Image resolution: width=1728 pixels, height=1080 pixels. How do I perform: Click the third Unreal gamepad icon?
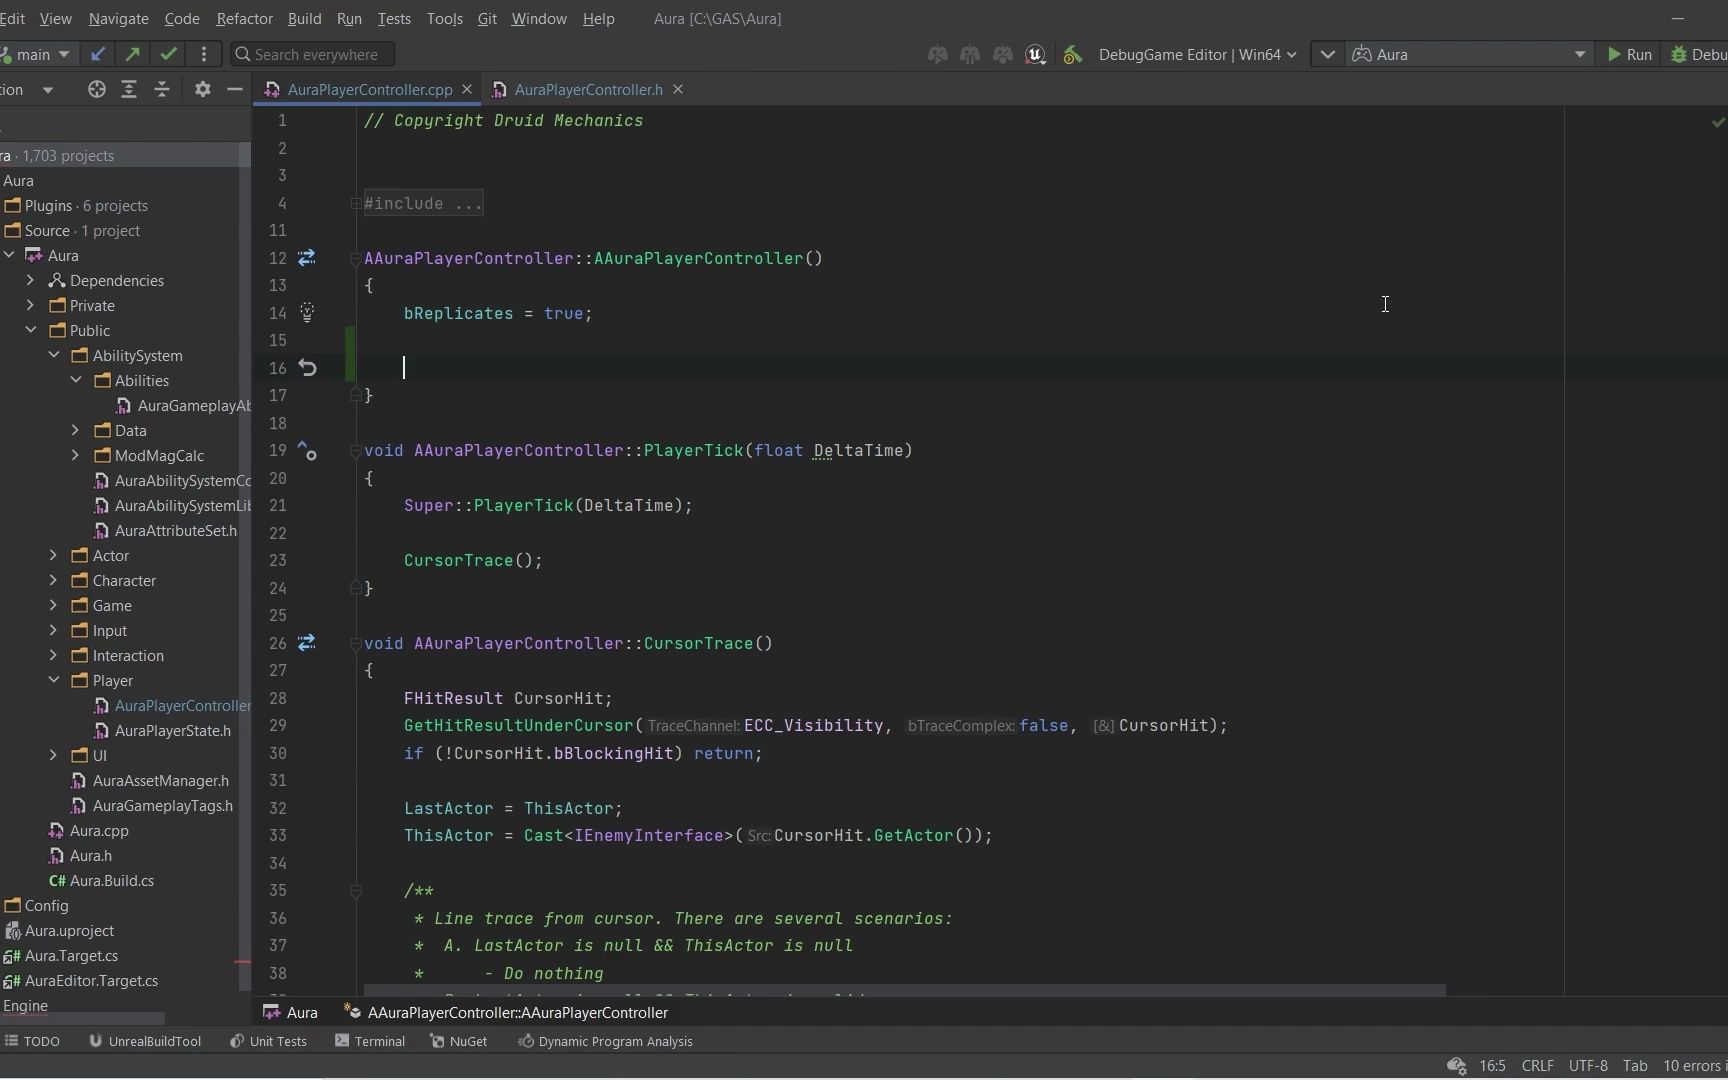pos(1002,55)
